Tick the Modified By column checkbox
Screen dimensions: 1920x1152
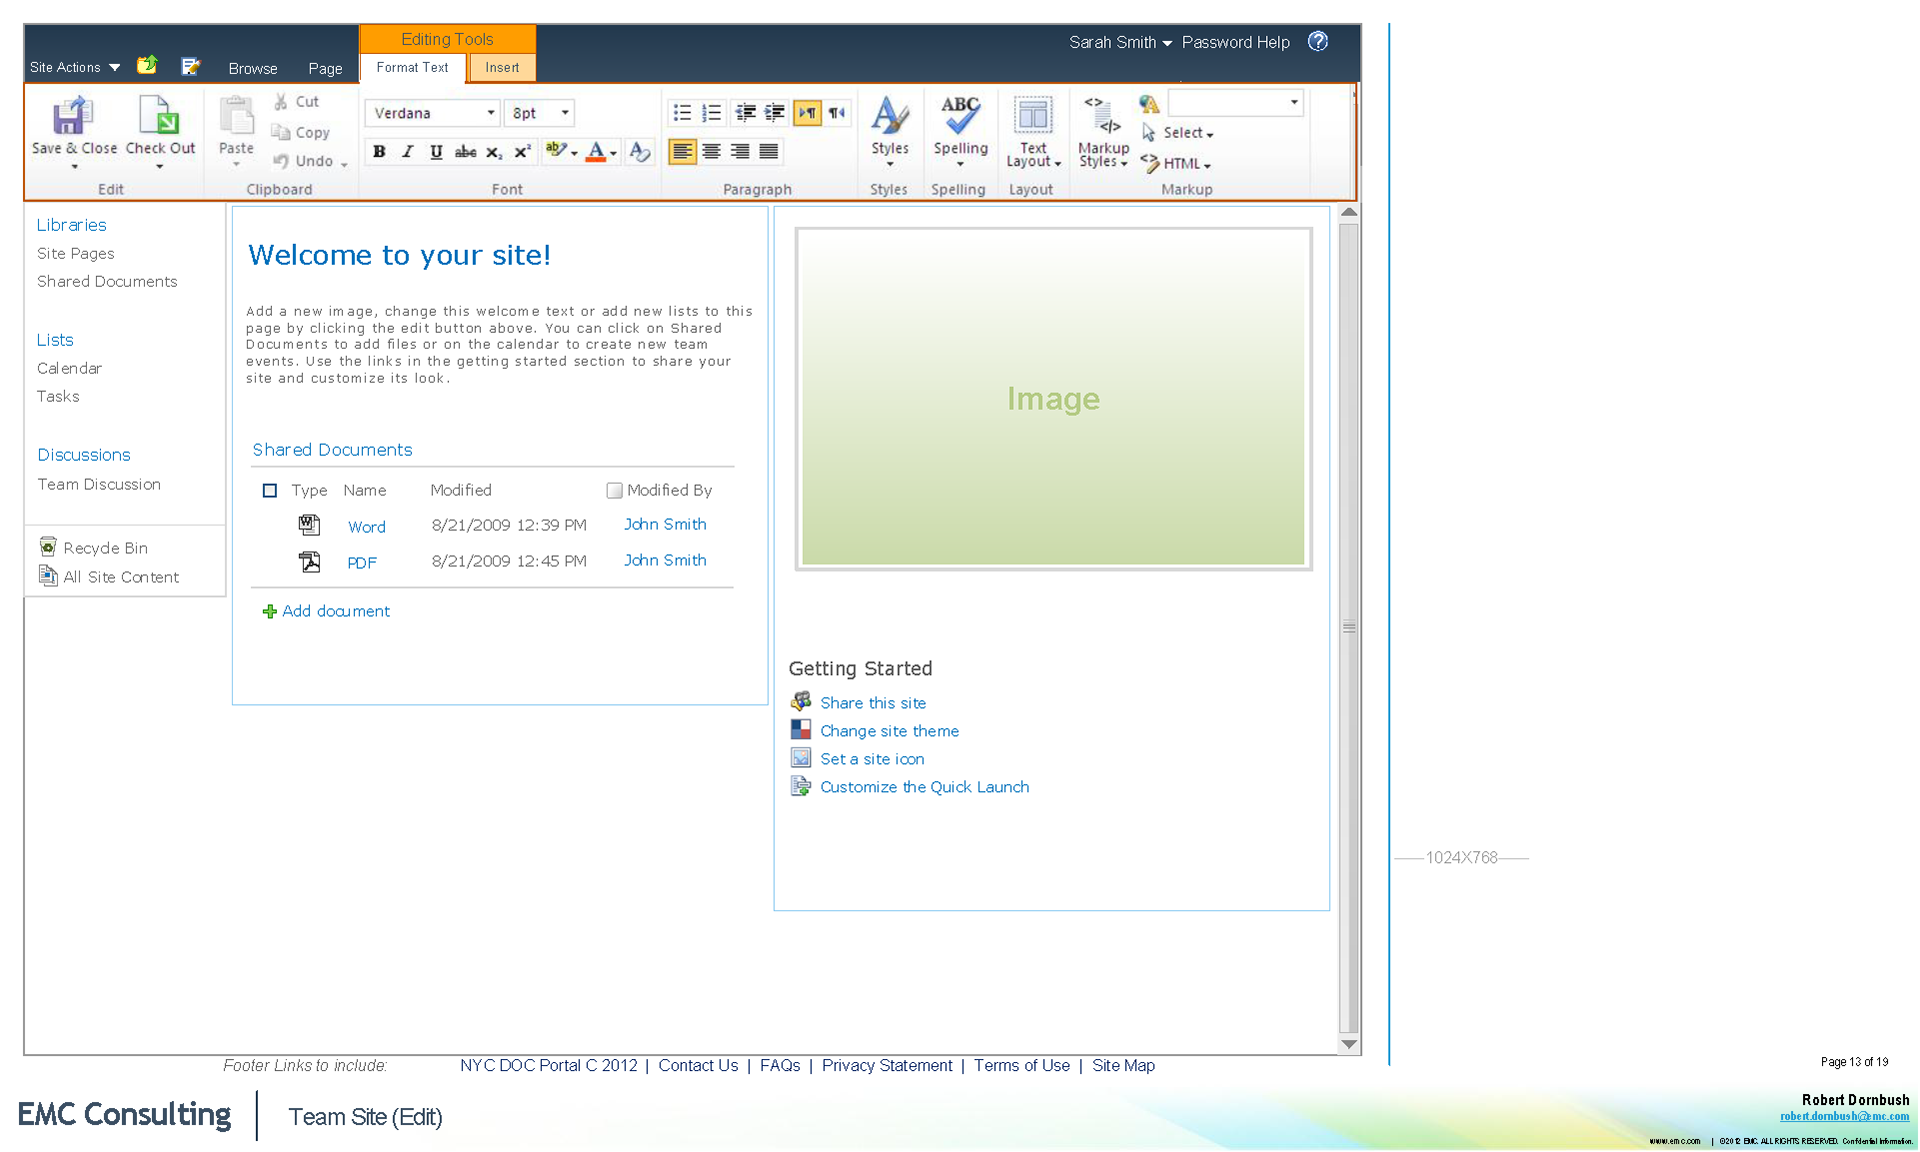point(614,491)
